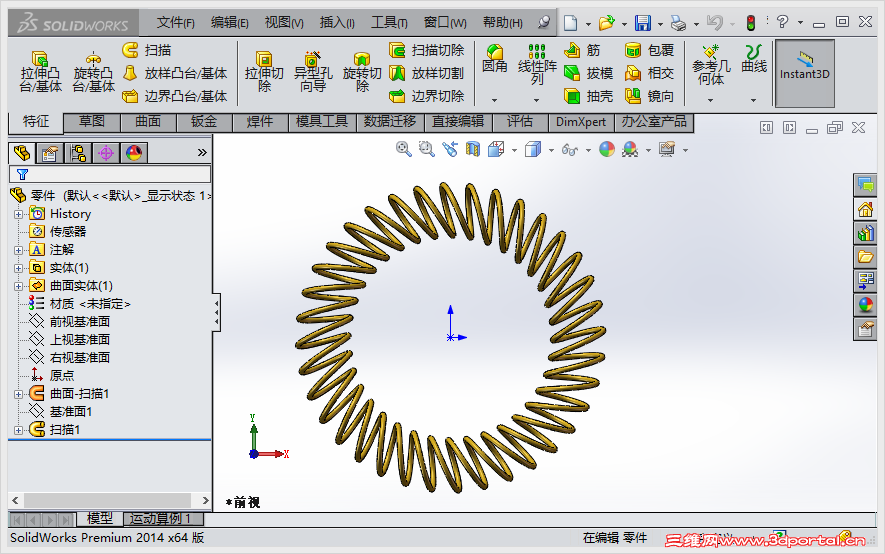Expand the 曲面实体(1) surface bodies node

coord(18,286)
